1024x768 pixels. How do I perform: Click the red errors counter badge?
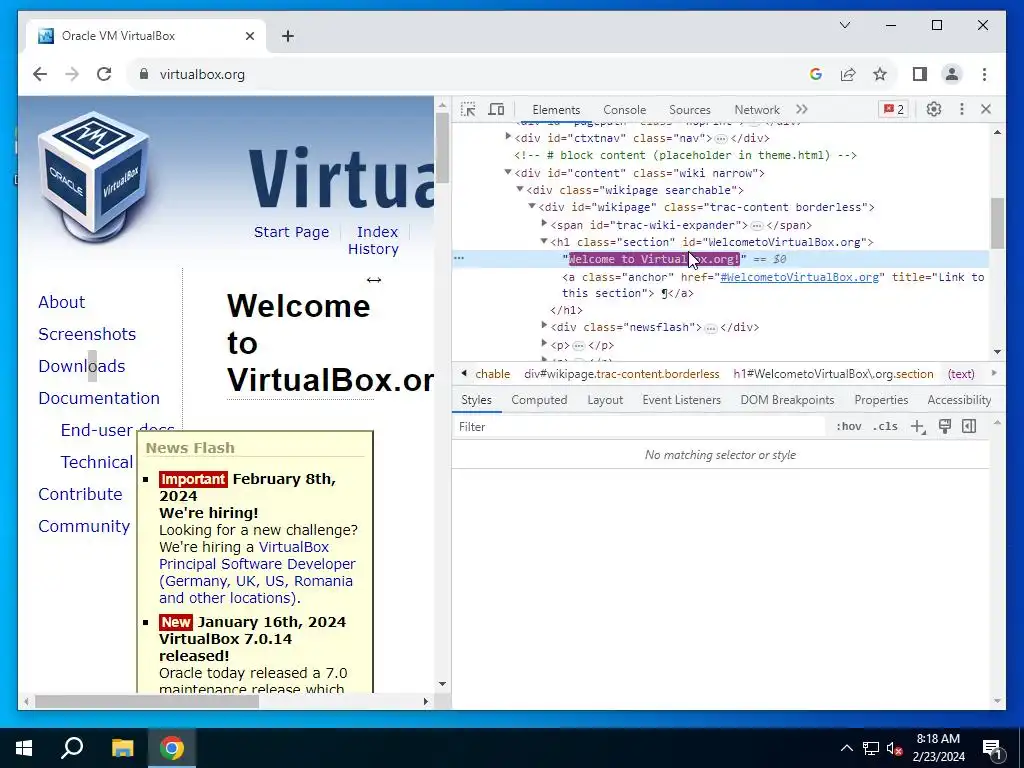click(894, 109)
